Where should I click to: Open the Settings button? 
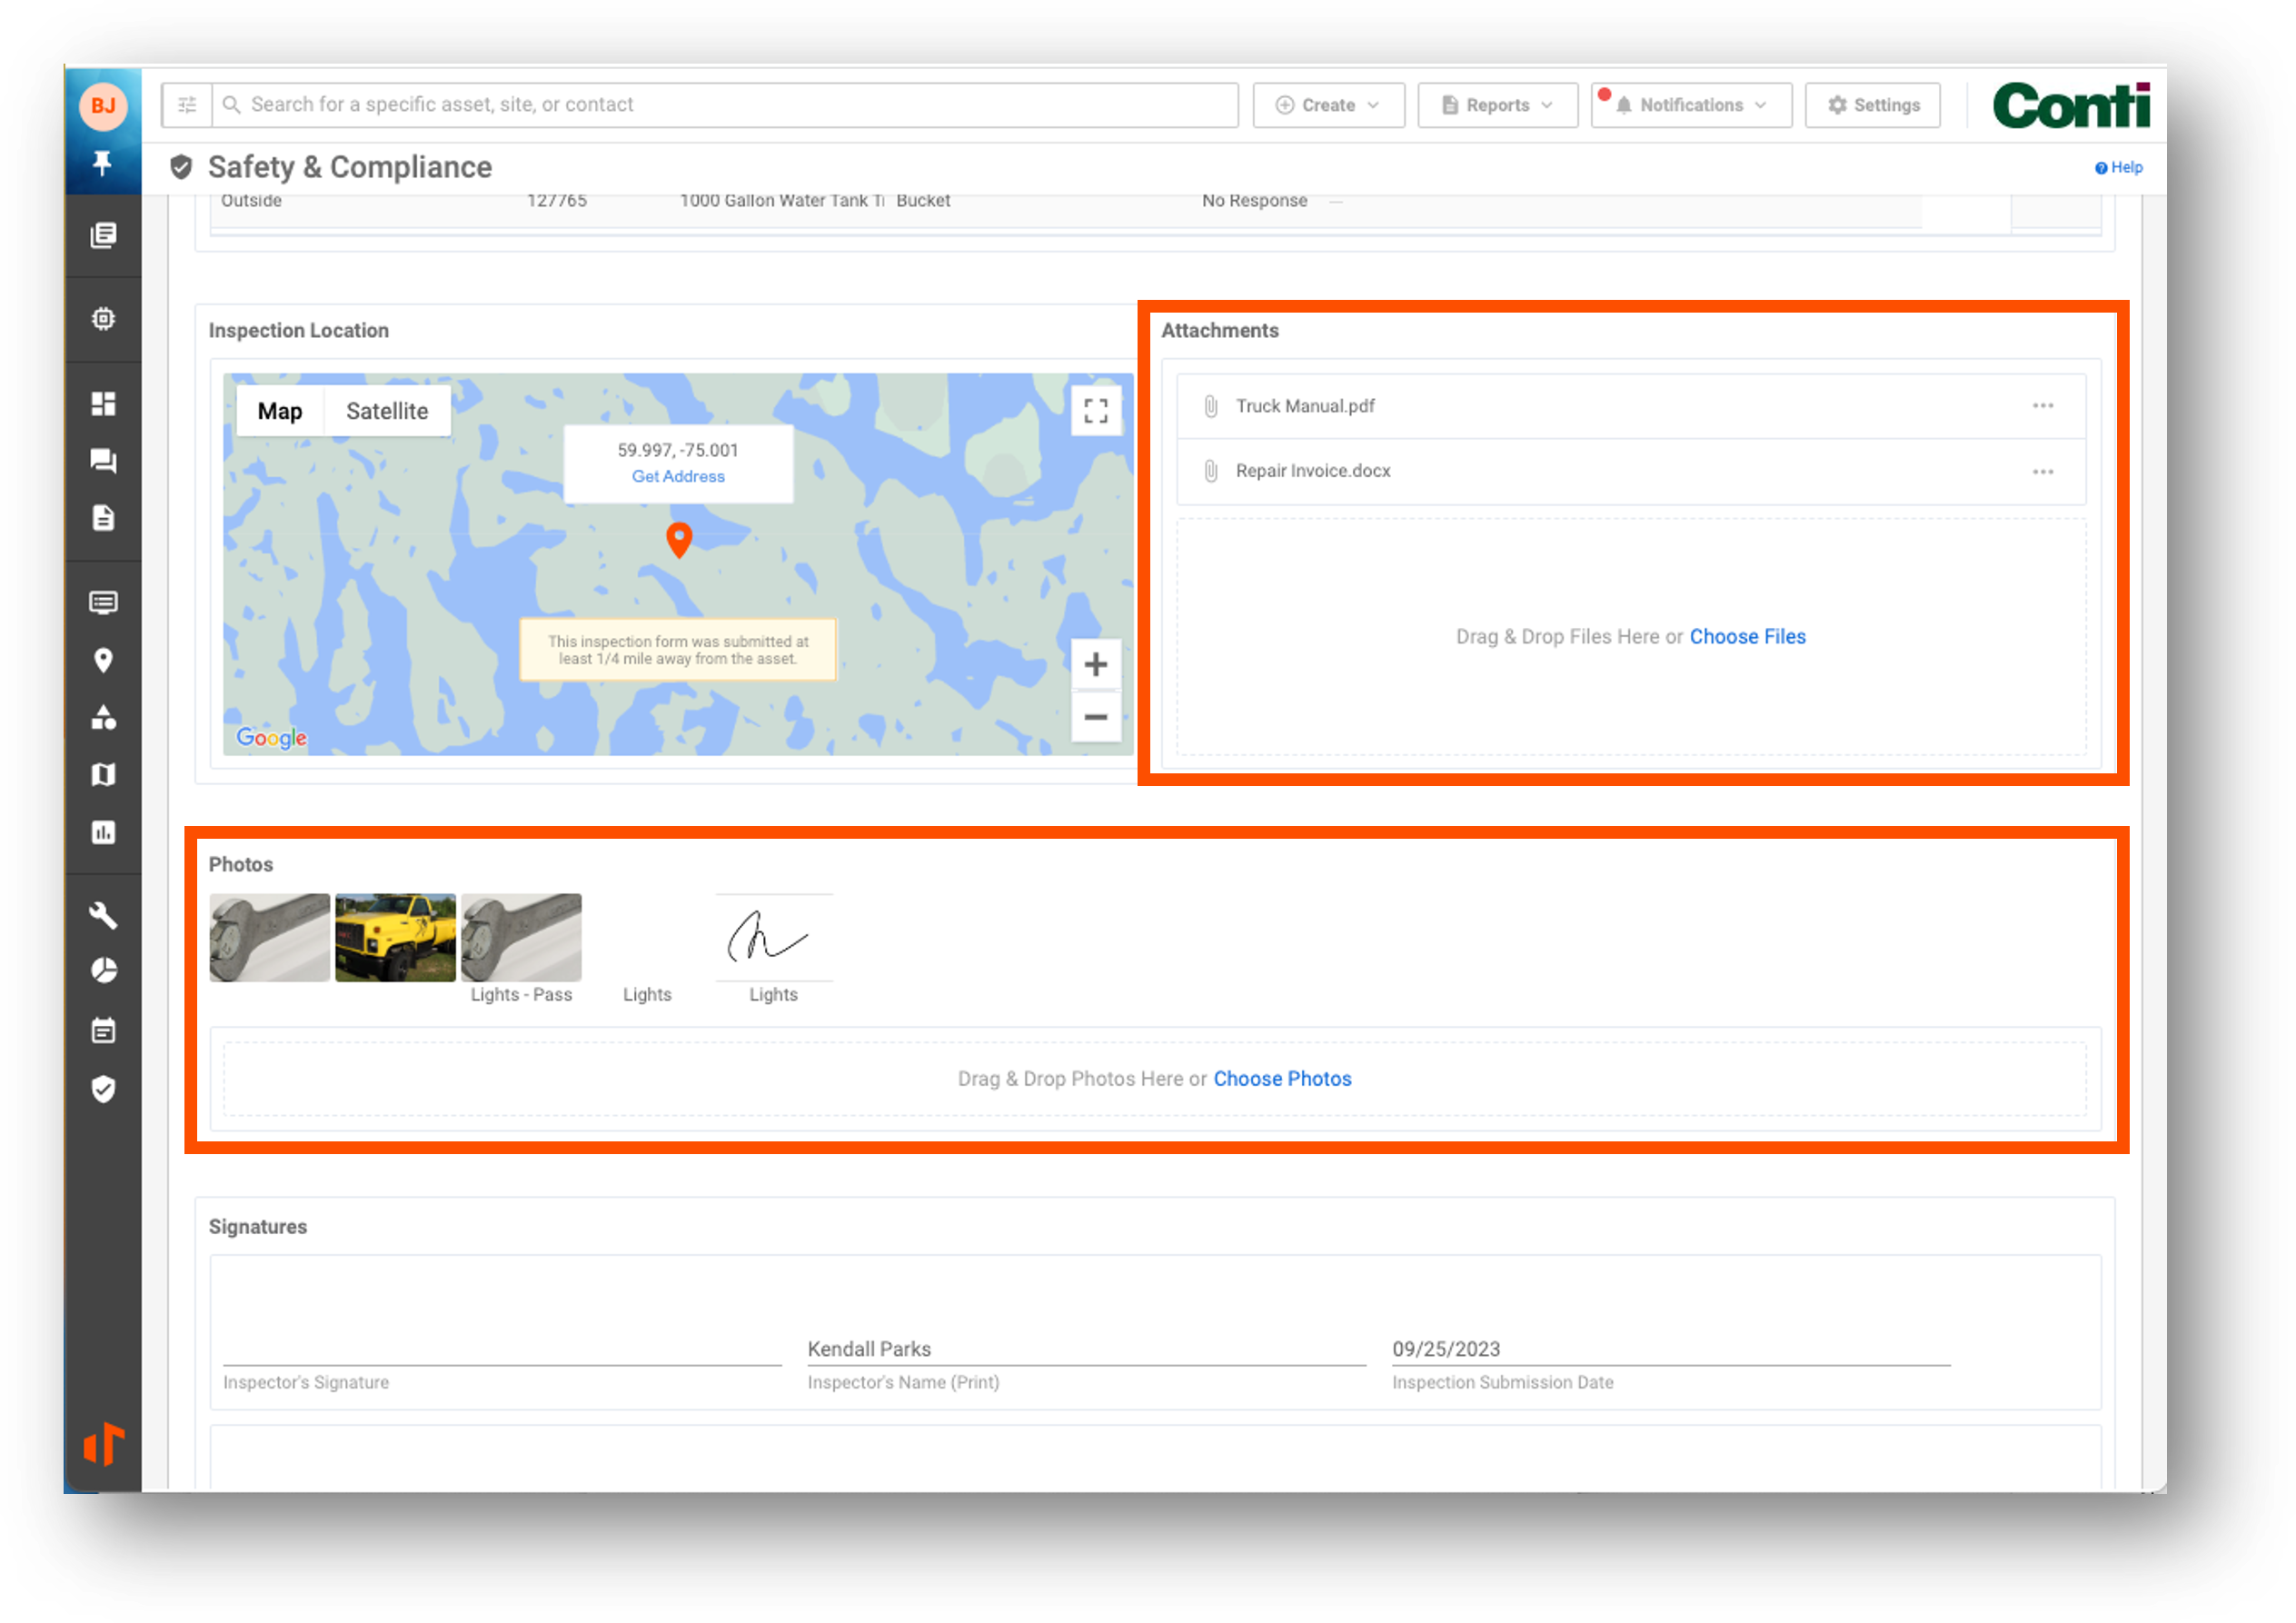(1872, 105)
